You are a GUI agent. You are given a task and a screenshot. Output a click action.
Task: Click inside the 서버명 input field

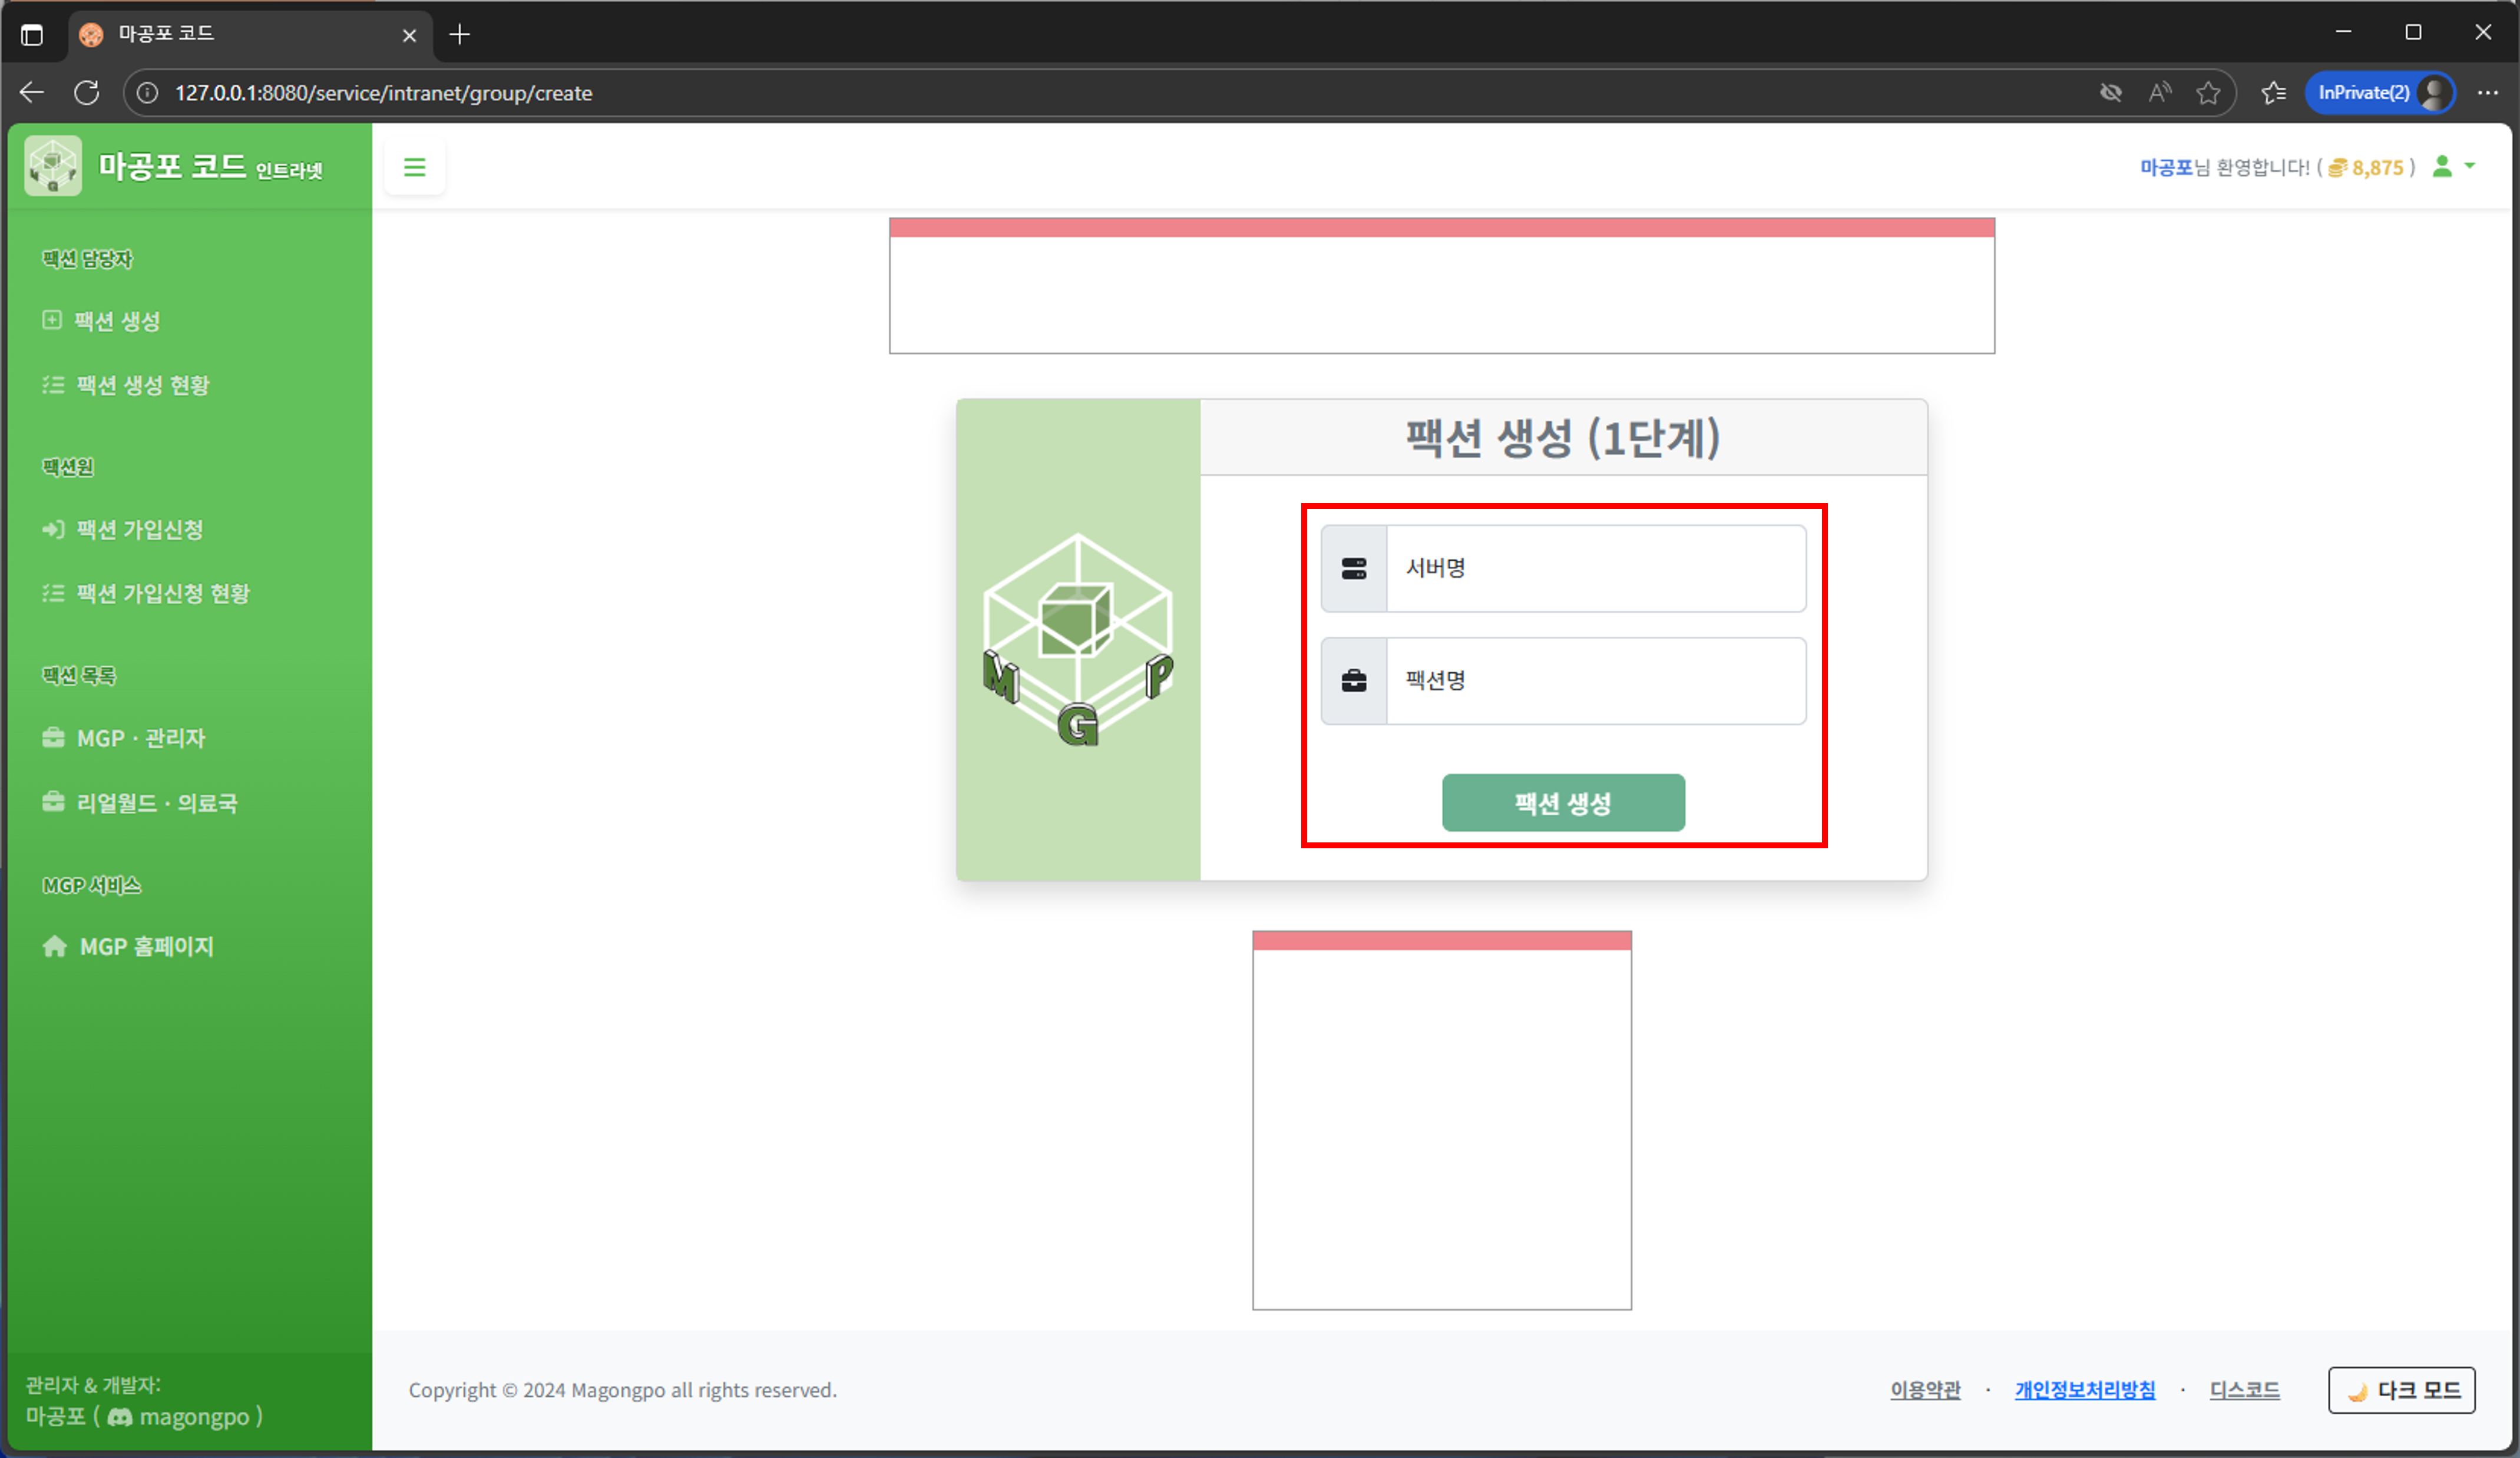click(x=1594, y=568)
